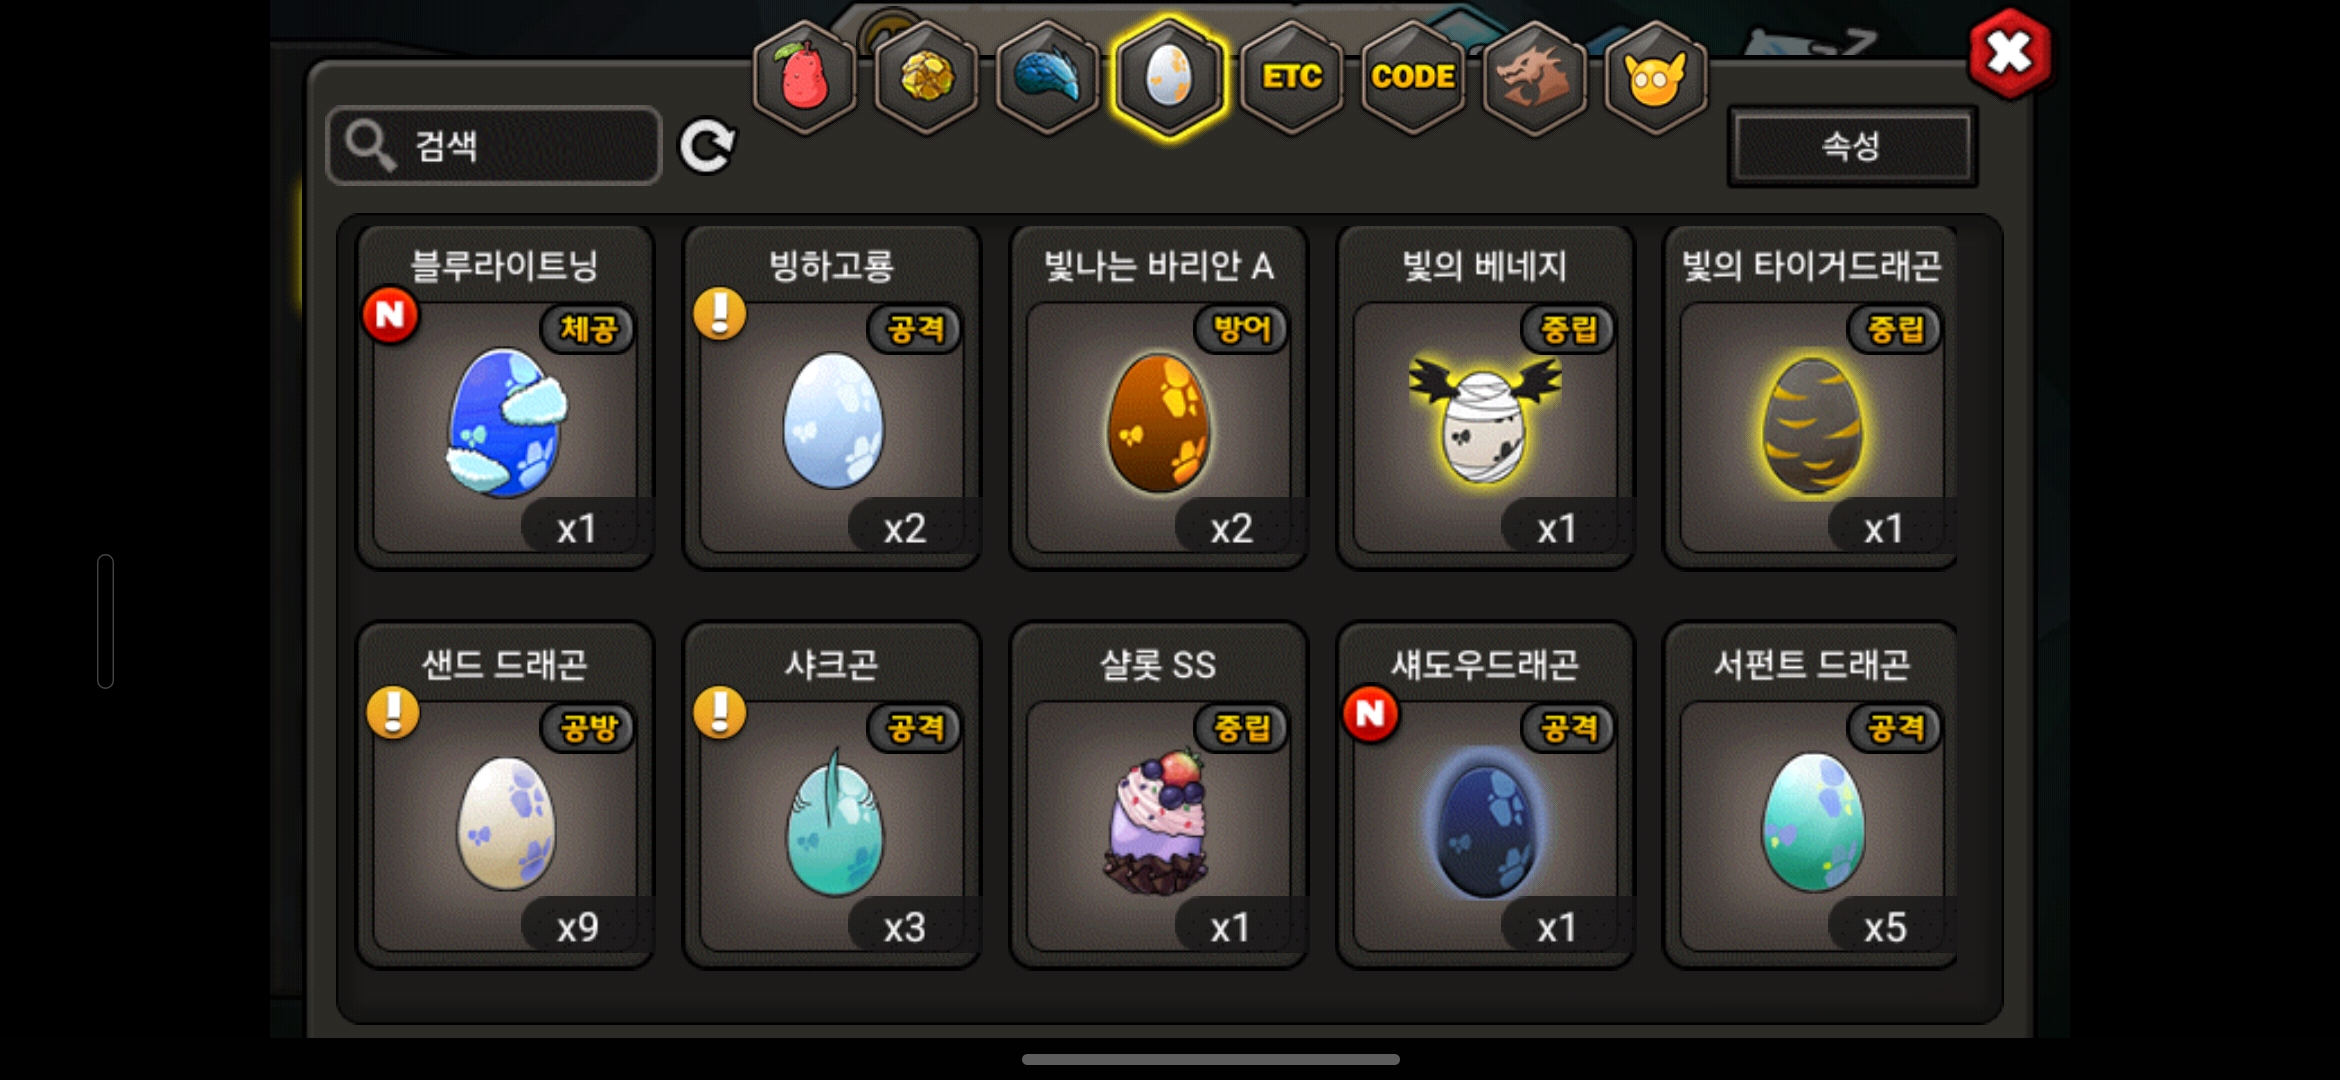Select the egg inventory tab
Screen dimensions: 2340x1080
click(1169, 78)
